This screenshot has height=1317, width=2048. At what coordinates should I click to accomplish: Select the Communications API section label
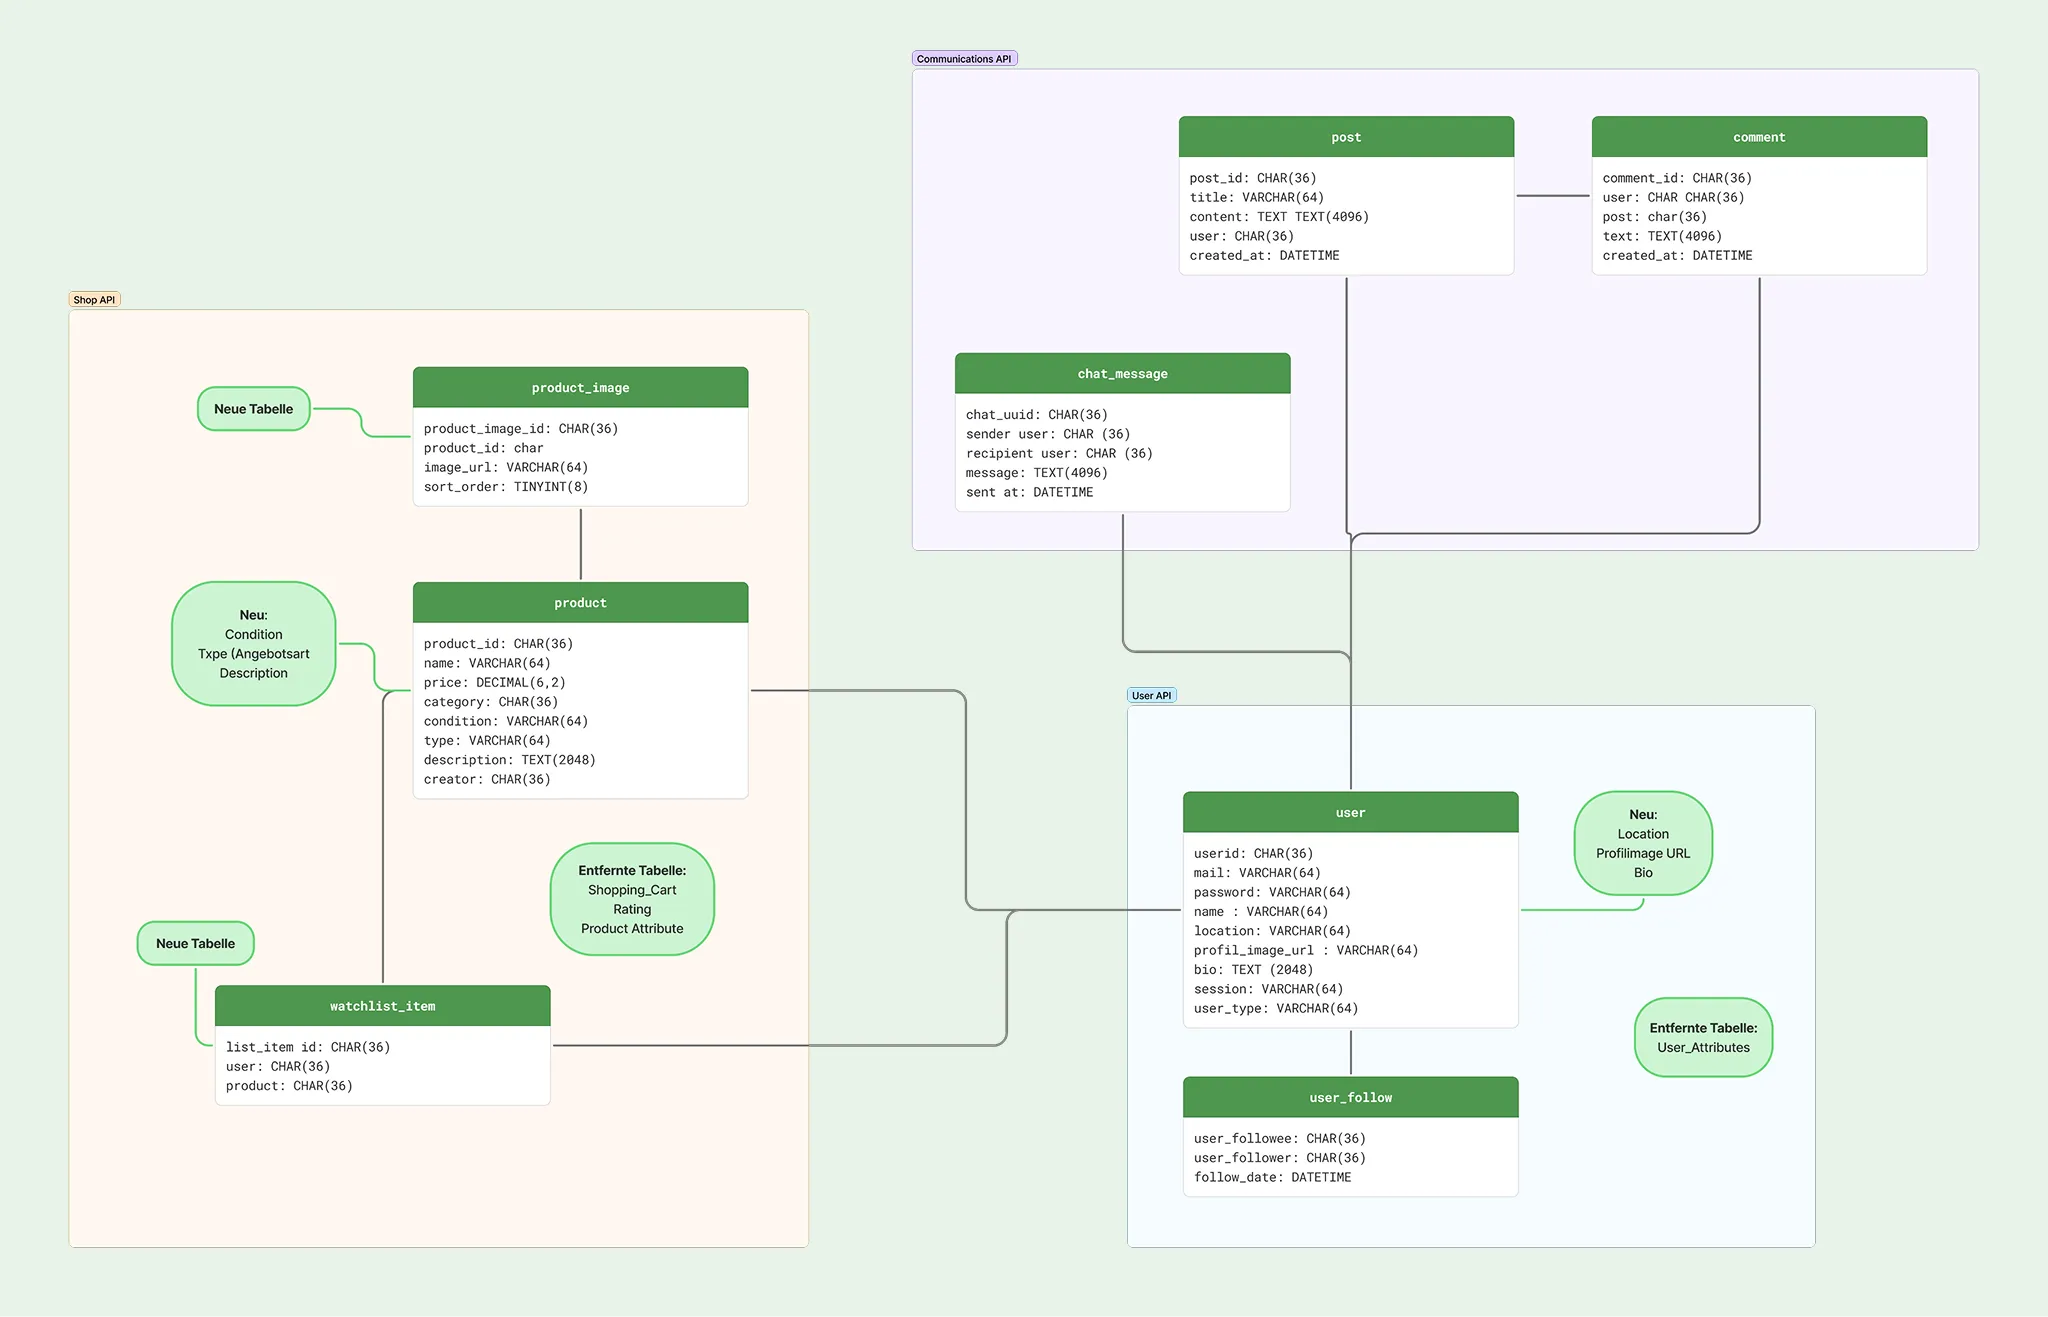pyautogui.click(x=964, y=59)
